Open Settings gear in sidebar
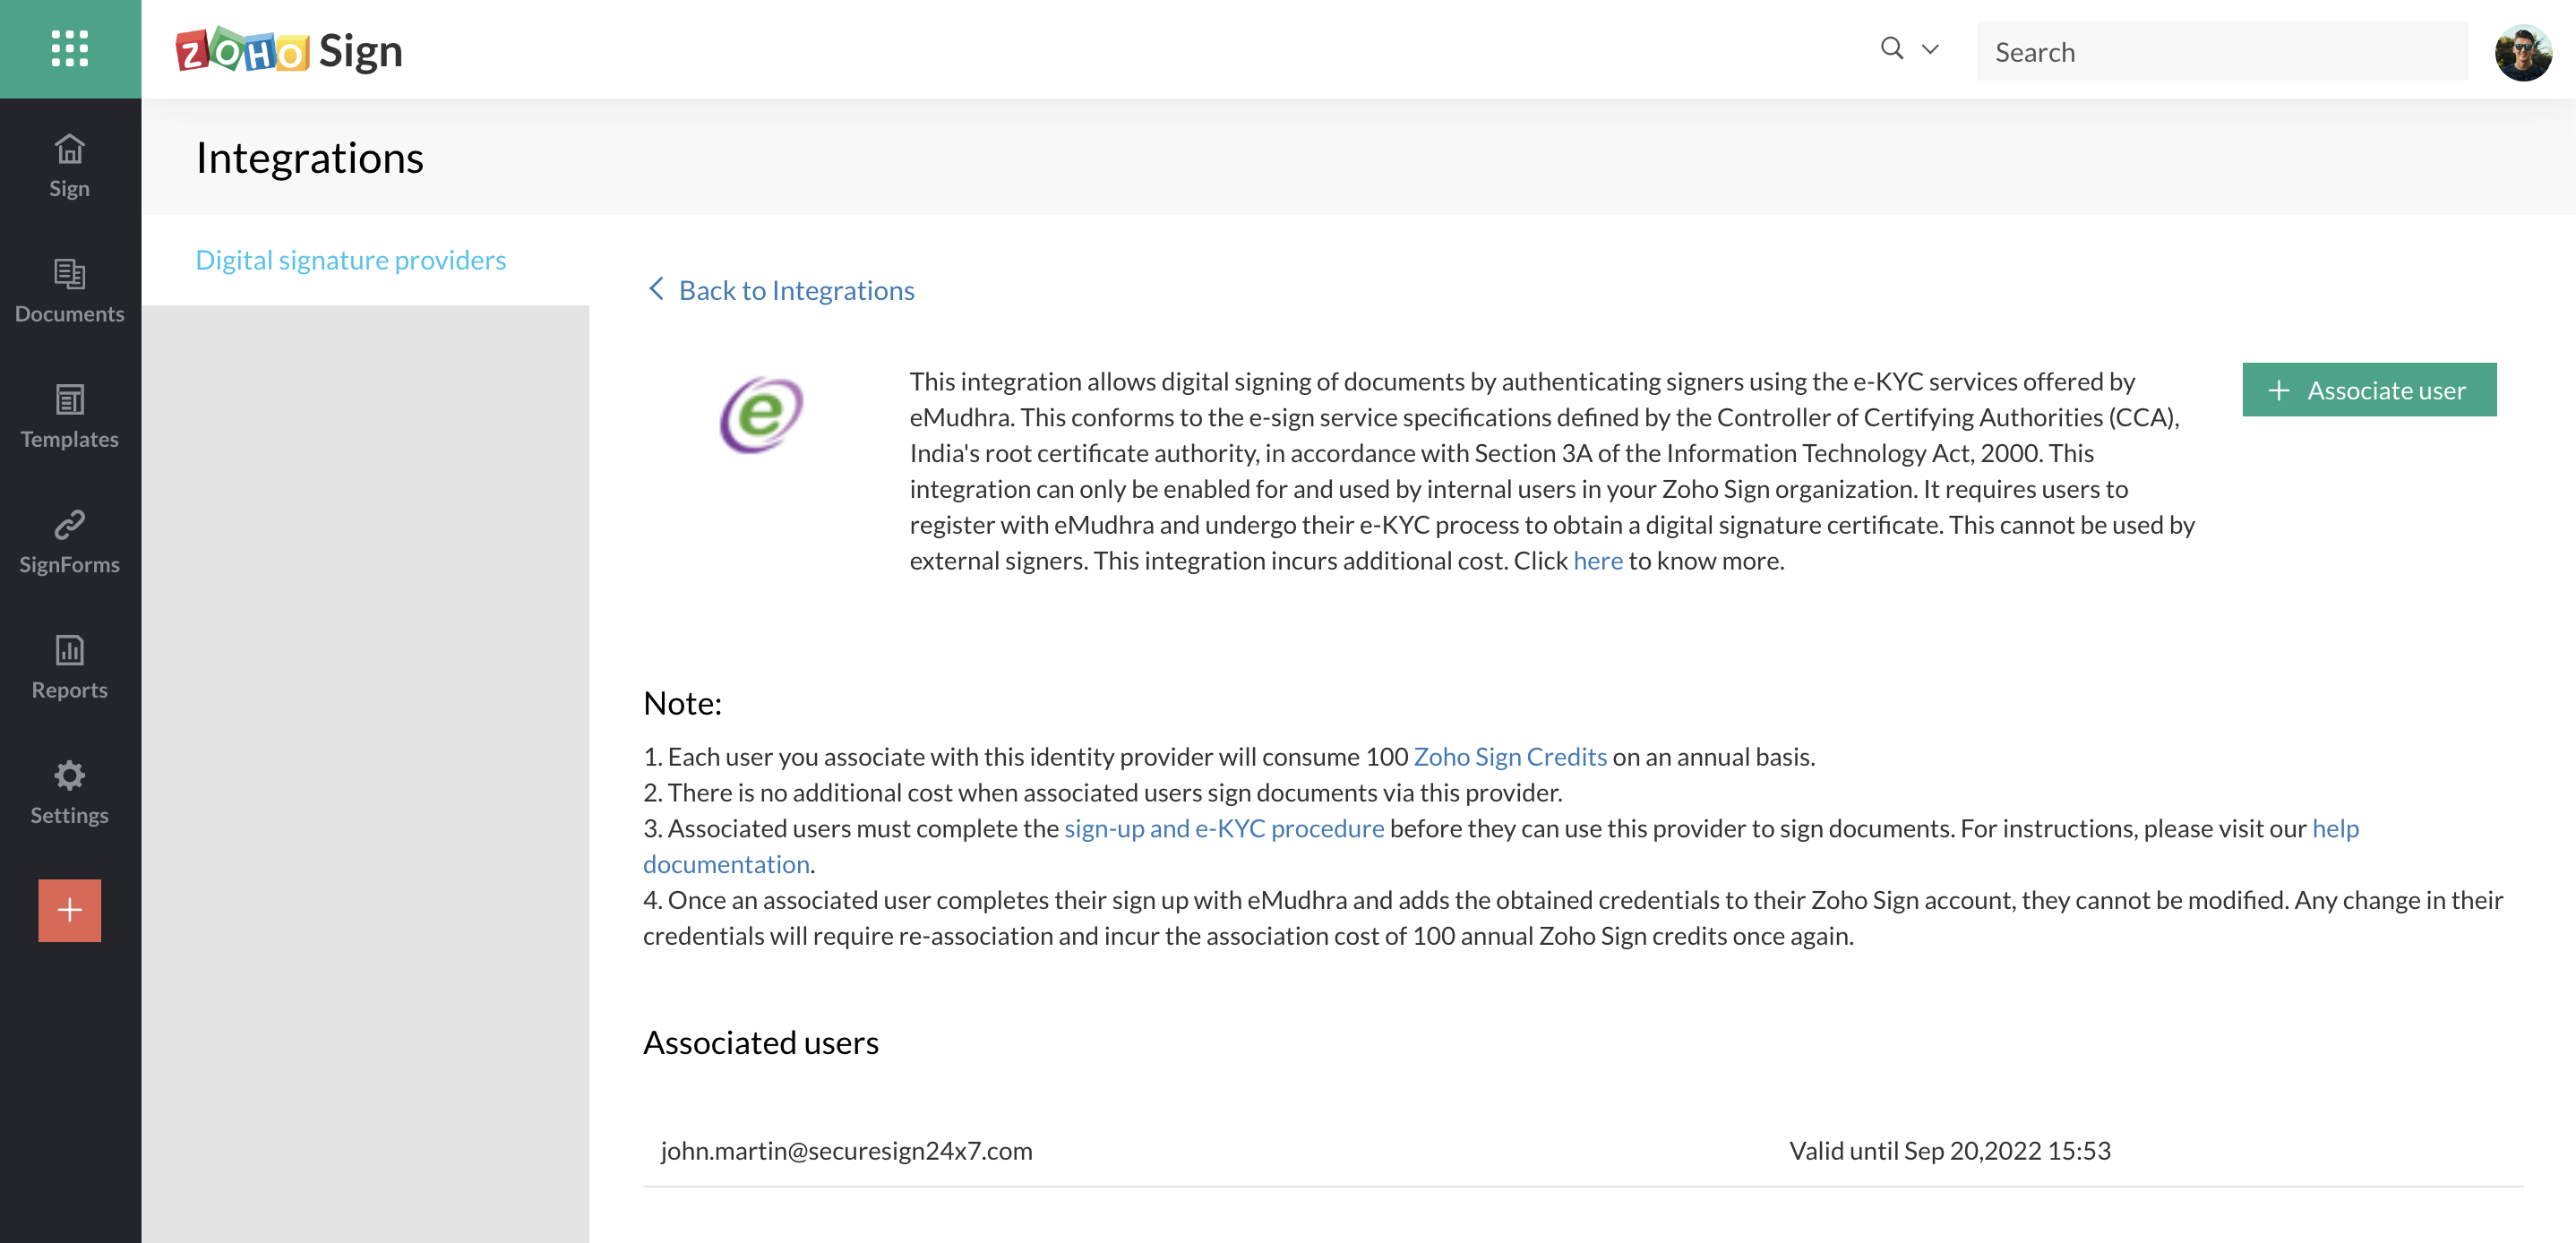The width and height of the screenshot is (2576, 1243). click(70, 793)
